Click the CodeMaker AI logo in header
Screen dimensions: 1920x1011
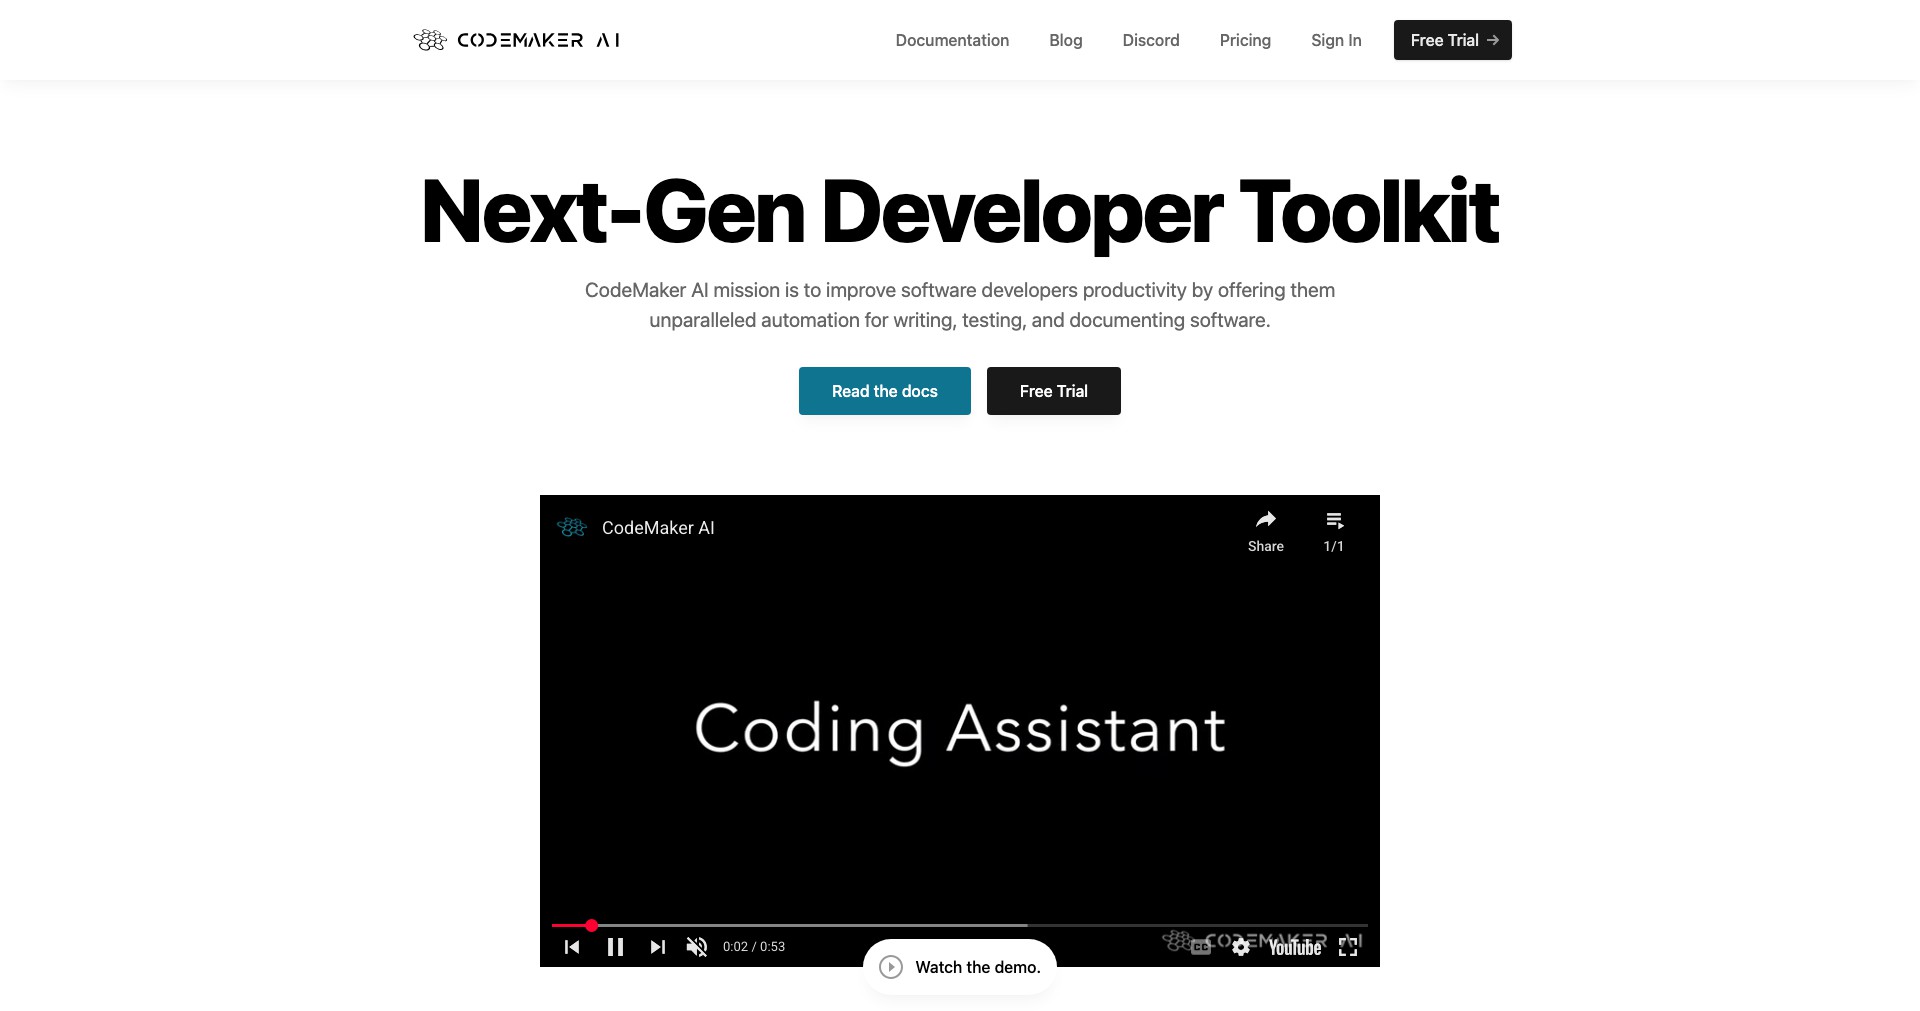517,40
